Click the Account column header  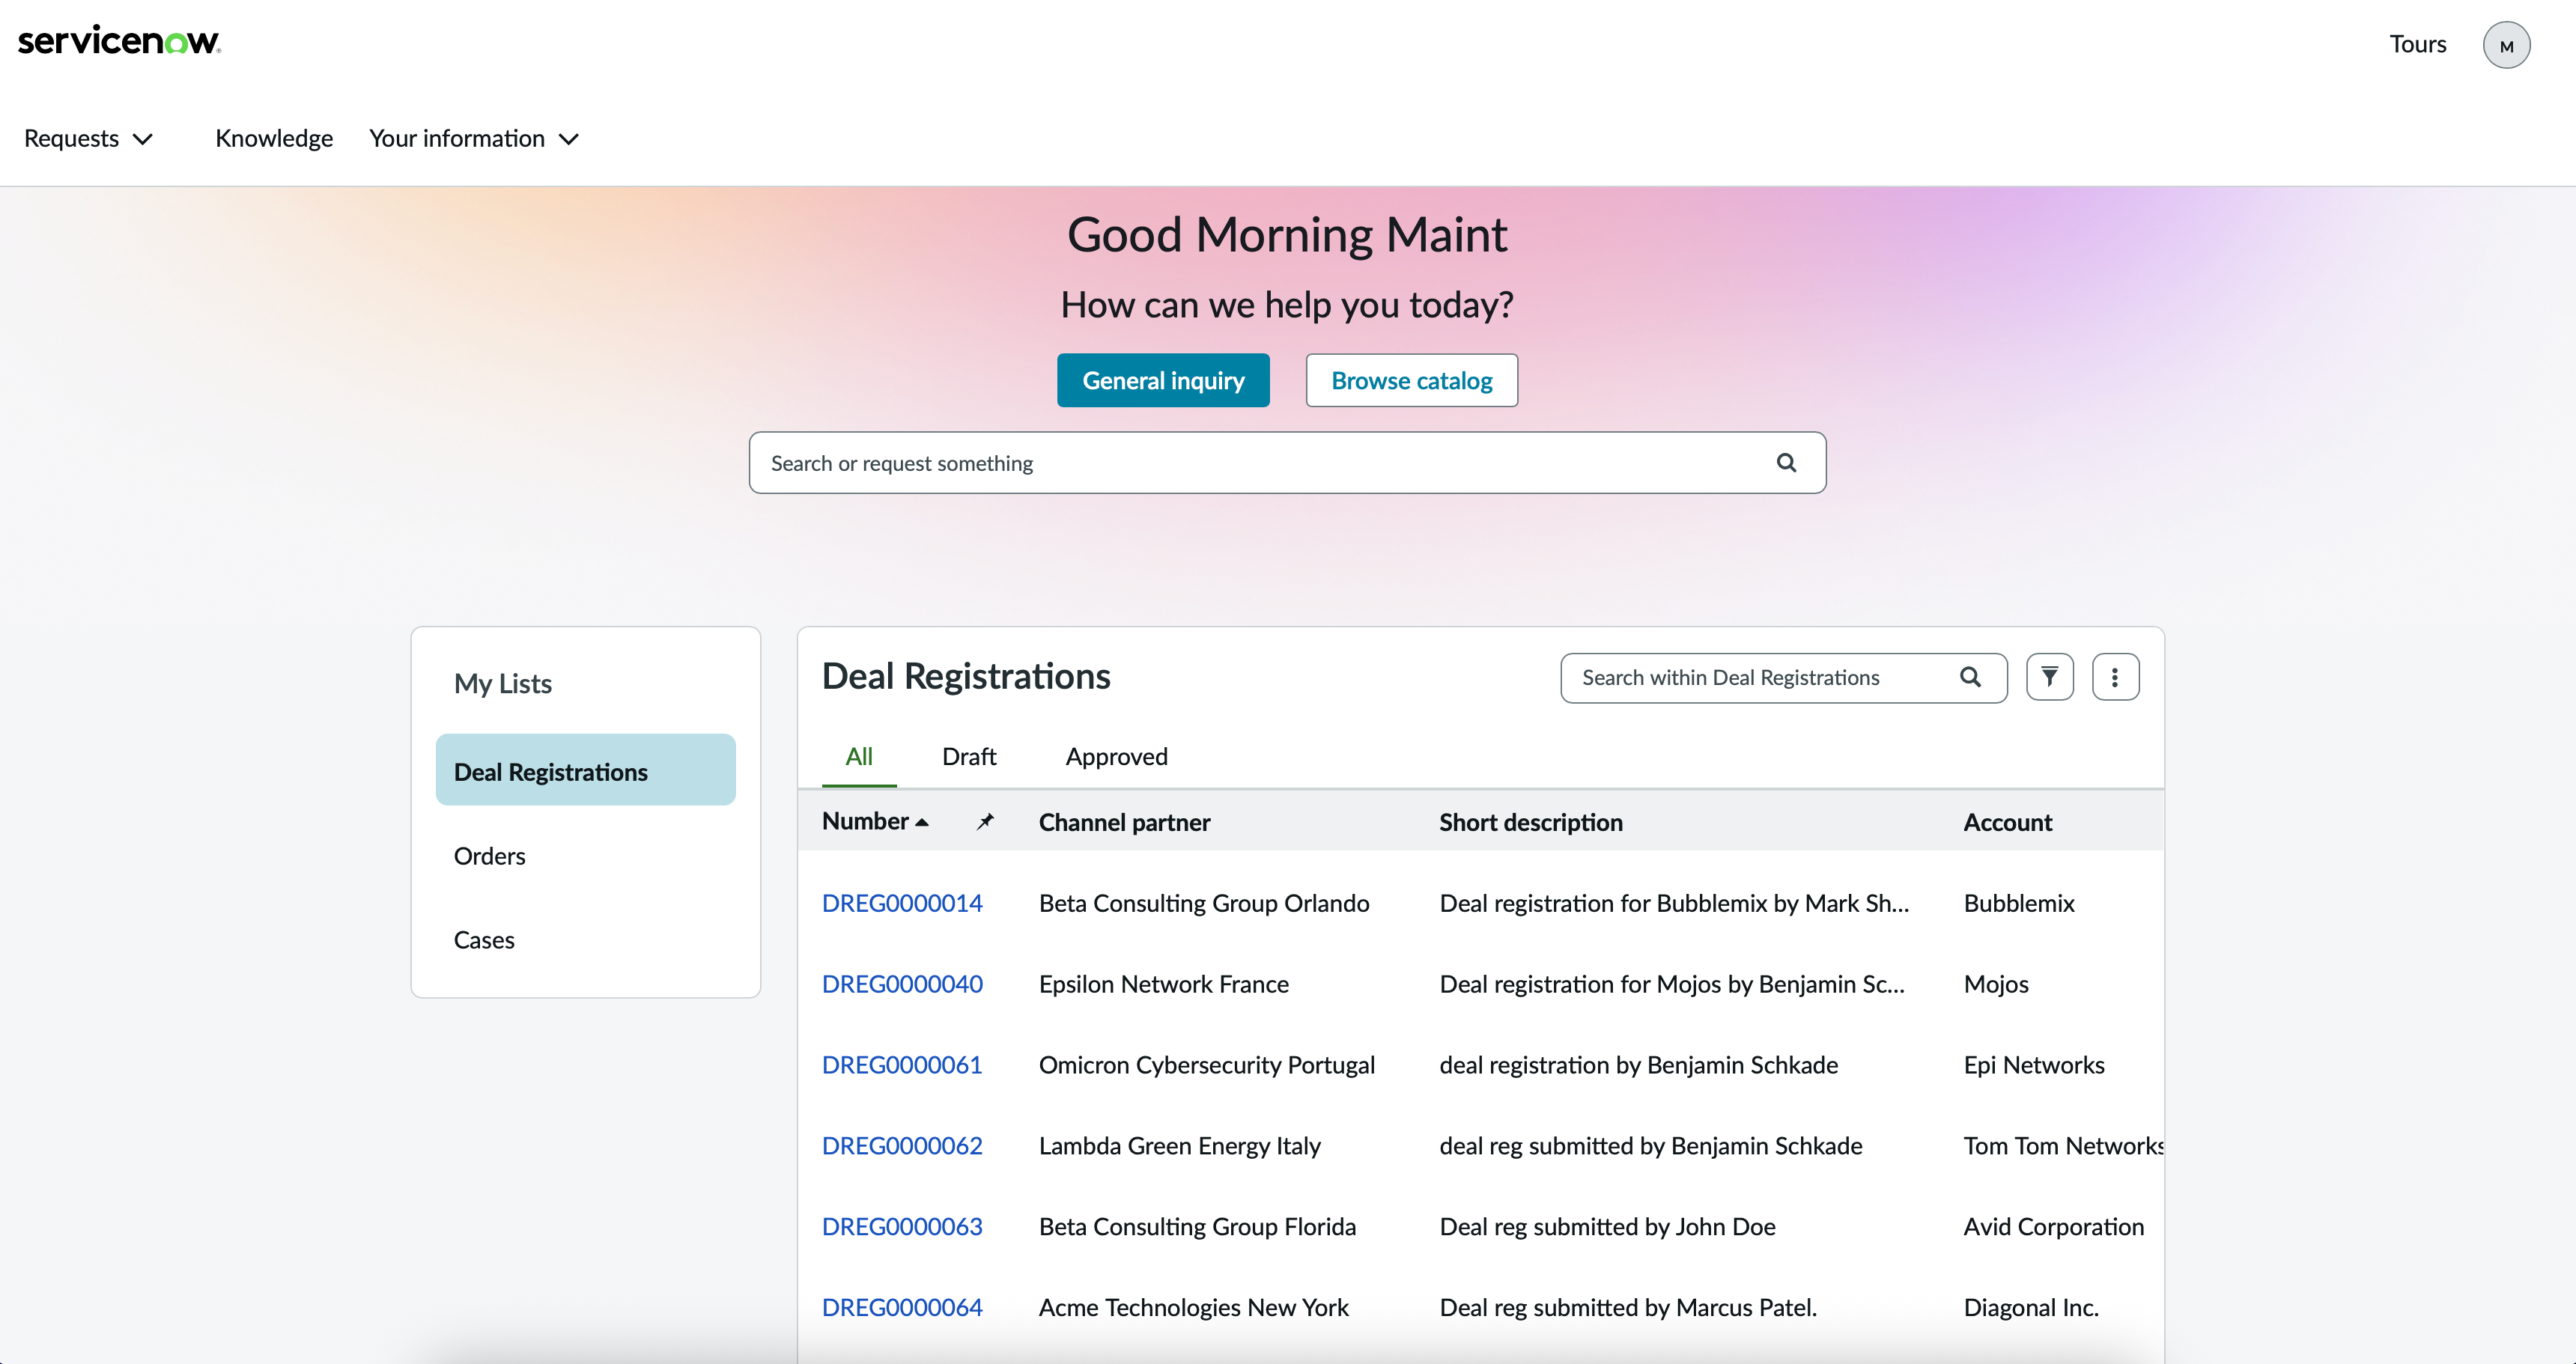[2007, 822]
